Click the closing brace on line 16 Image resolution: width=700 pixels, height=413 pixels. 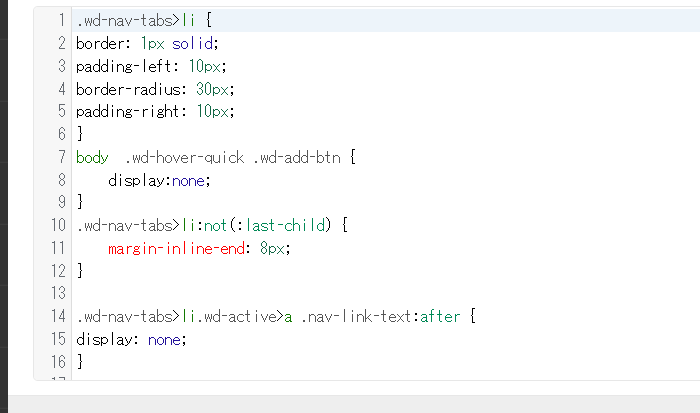pyautogui.click(x=80, y=361)
